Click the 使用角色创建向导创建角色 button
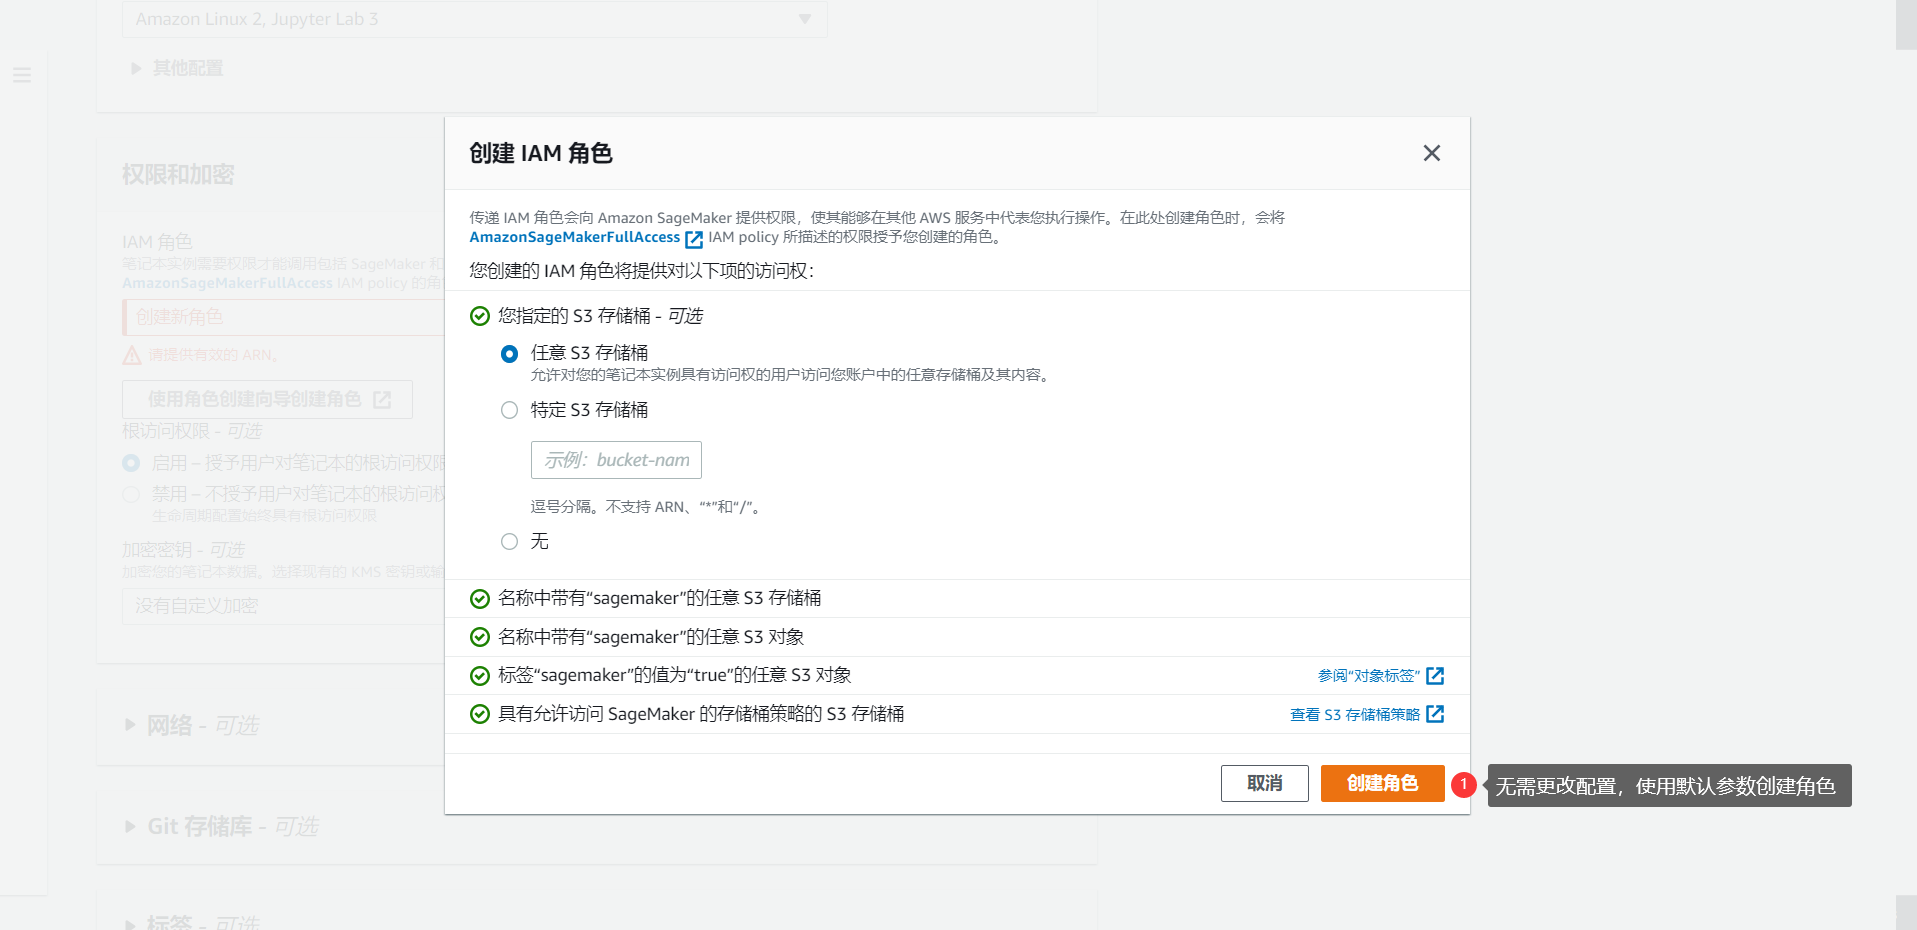This screenshot has width=1917, height=930. (266, 399)
